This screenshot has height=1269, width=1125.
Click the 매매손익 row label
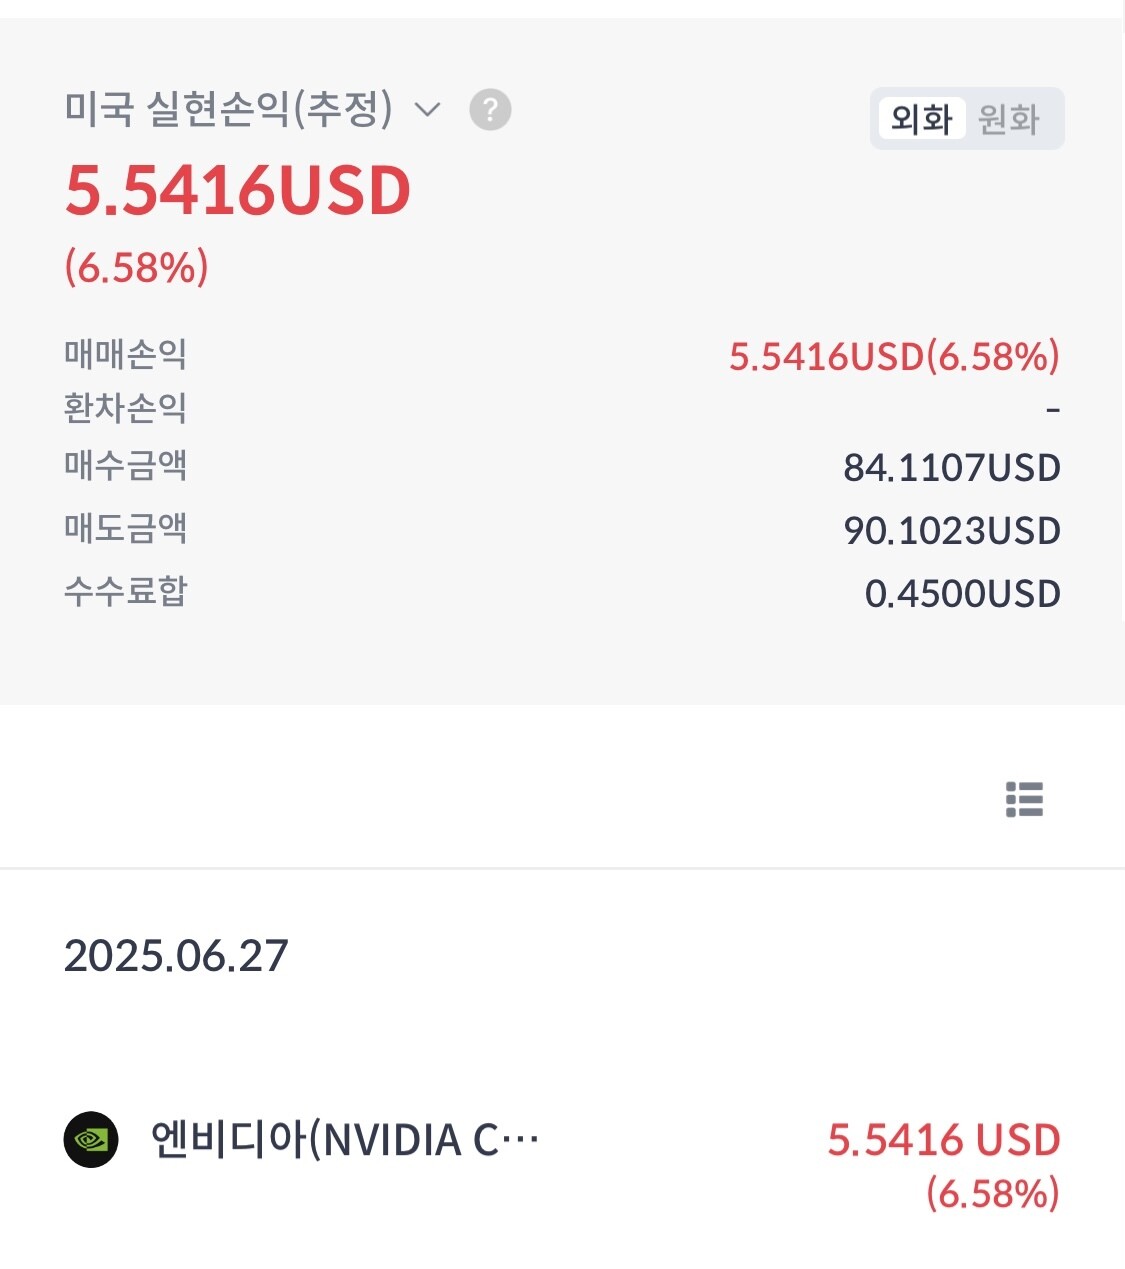coord(126,354)
